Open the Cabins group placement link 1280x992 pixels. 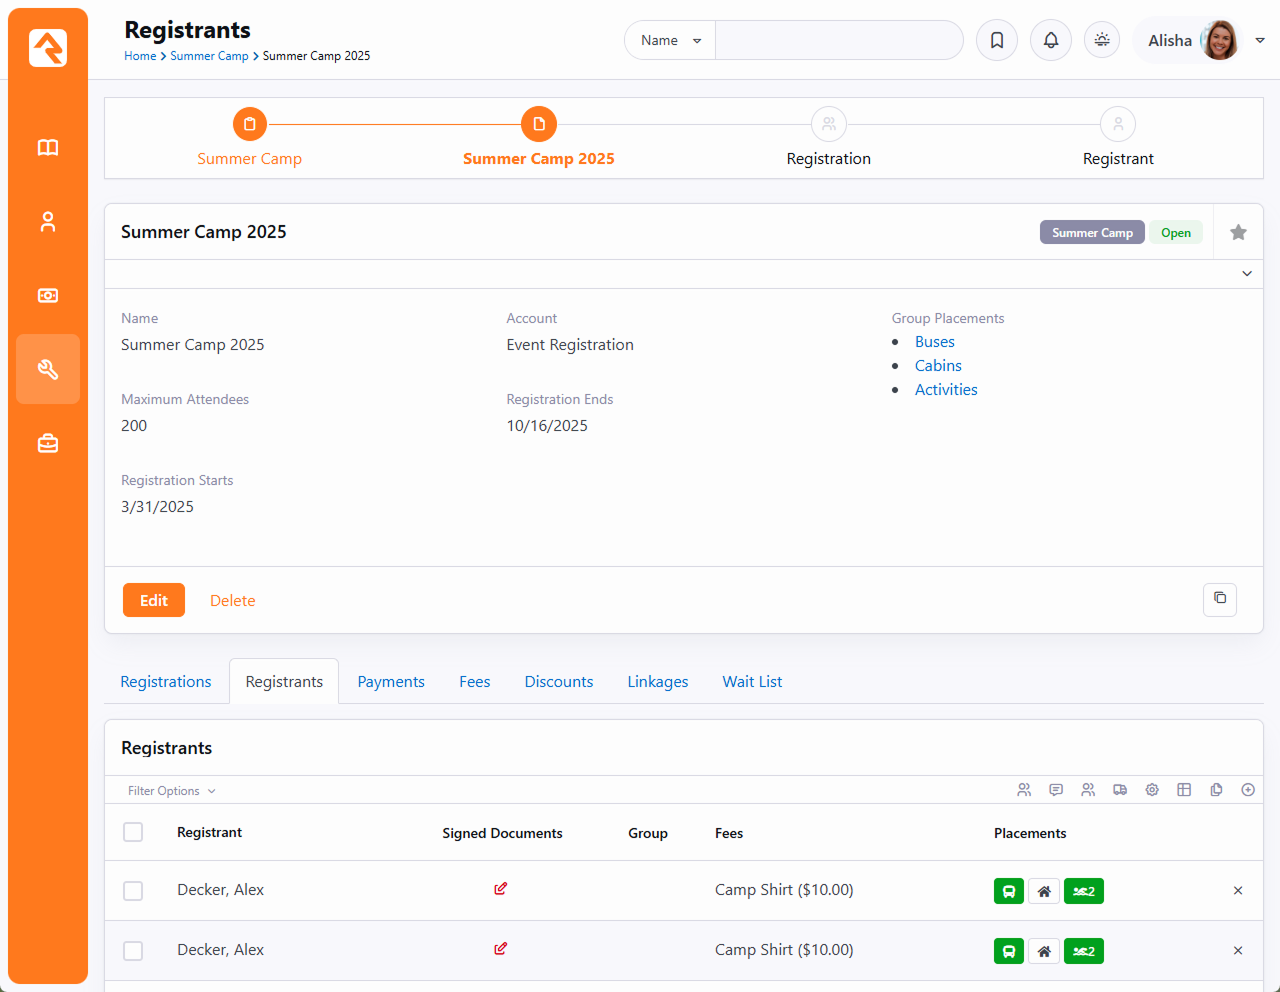938,366
